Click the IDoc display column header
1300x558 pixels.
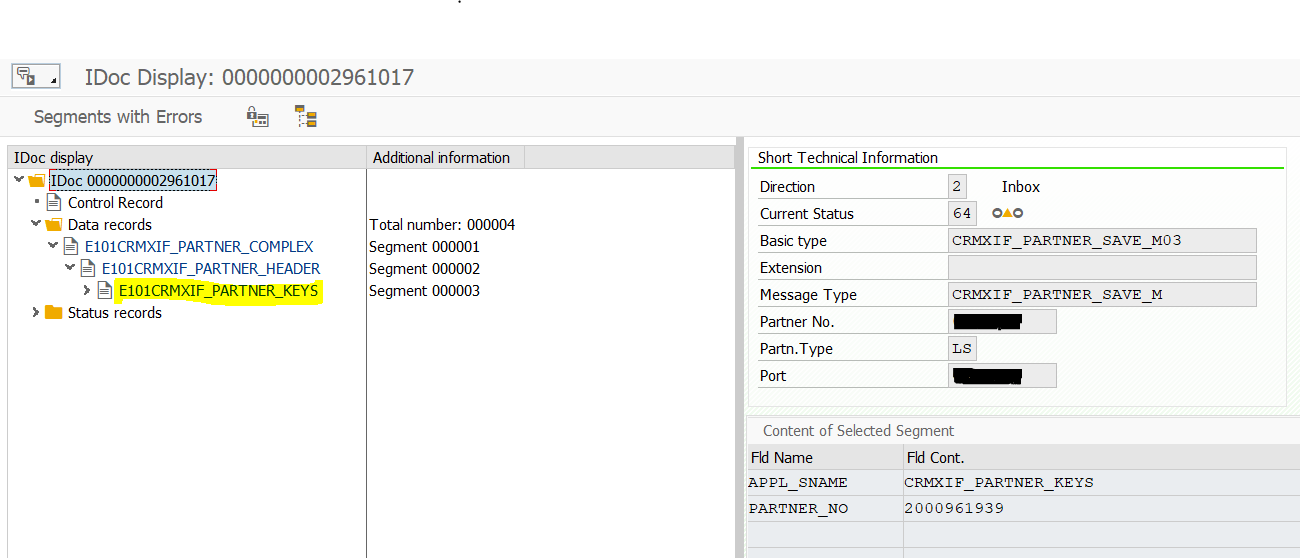[54, 158]
